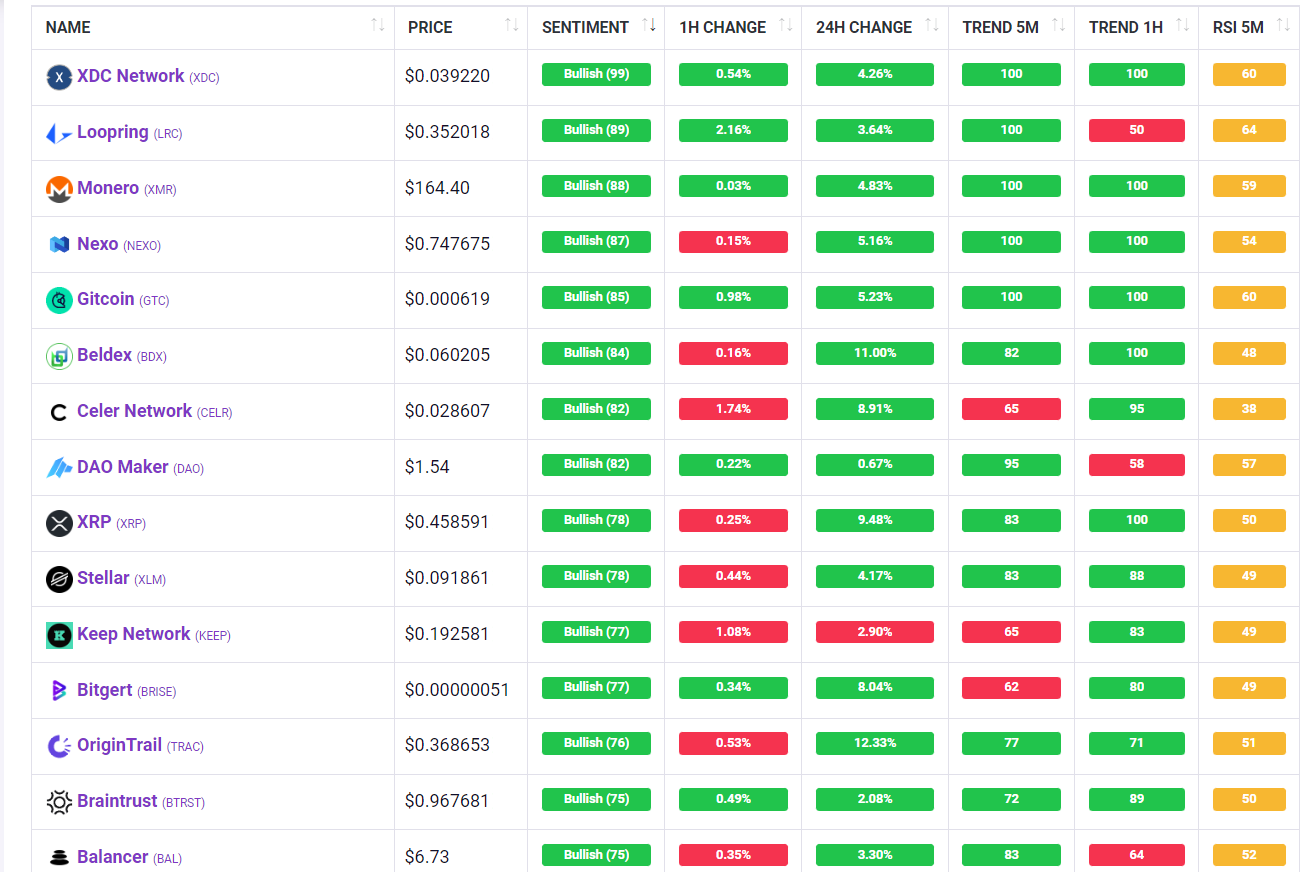The image size is (1312, 872).
Task: Toggle the SENTIMENT column sort order
Action: coord(649,26)
